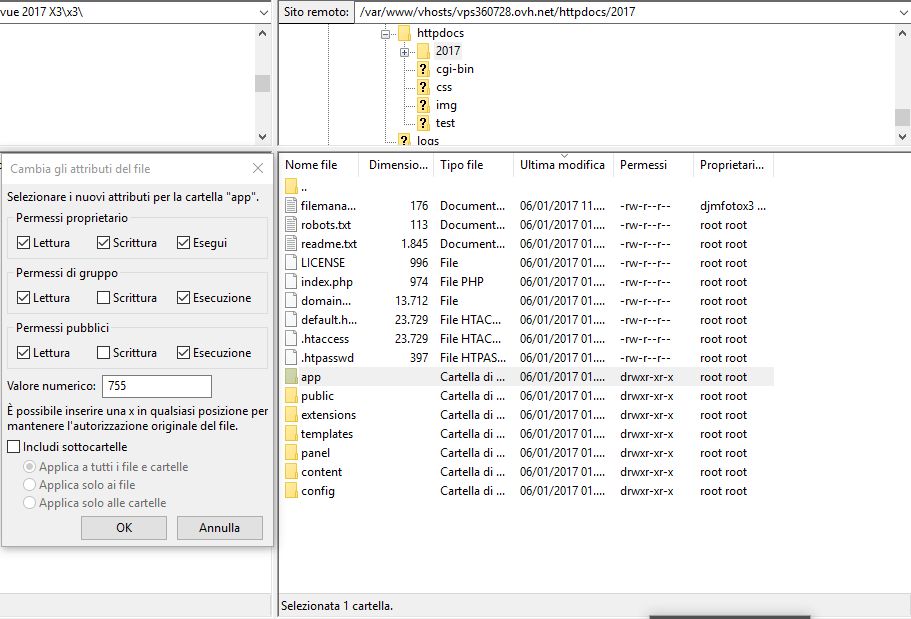The height and width of the screenshot is (619, 911).
Task: Select the logs folder in remote tree
Action: [428, 141]
